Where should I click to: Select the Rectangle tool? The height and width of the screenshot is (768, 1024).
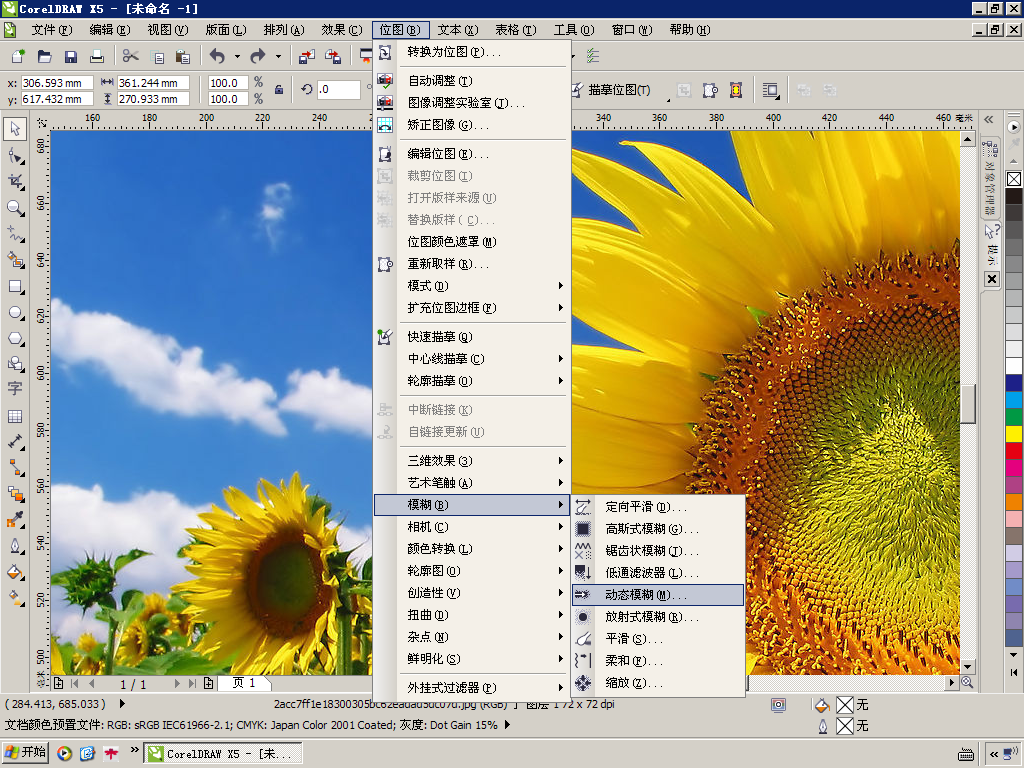(15, 286)
